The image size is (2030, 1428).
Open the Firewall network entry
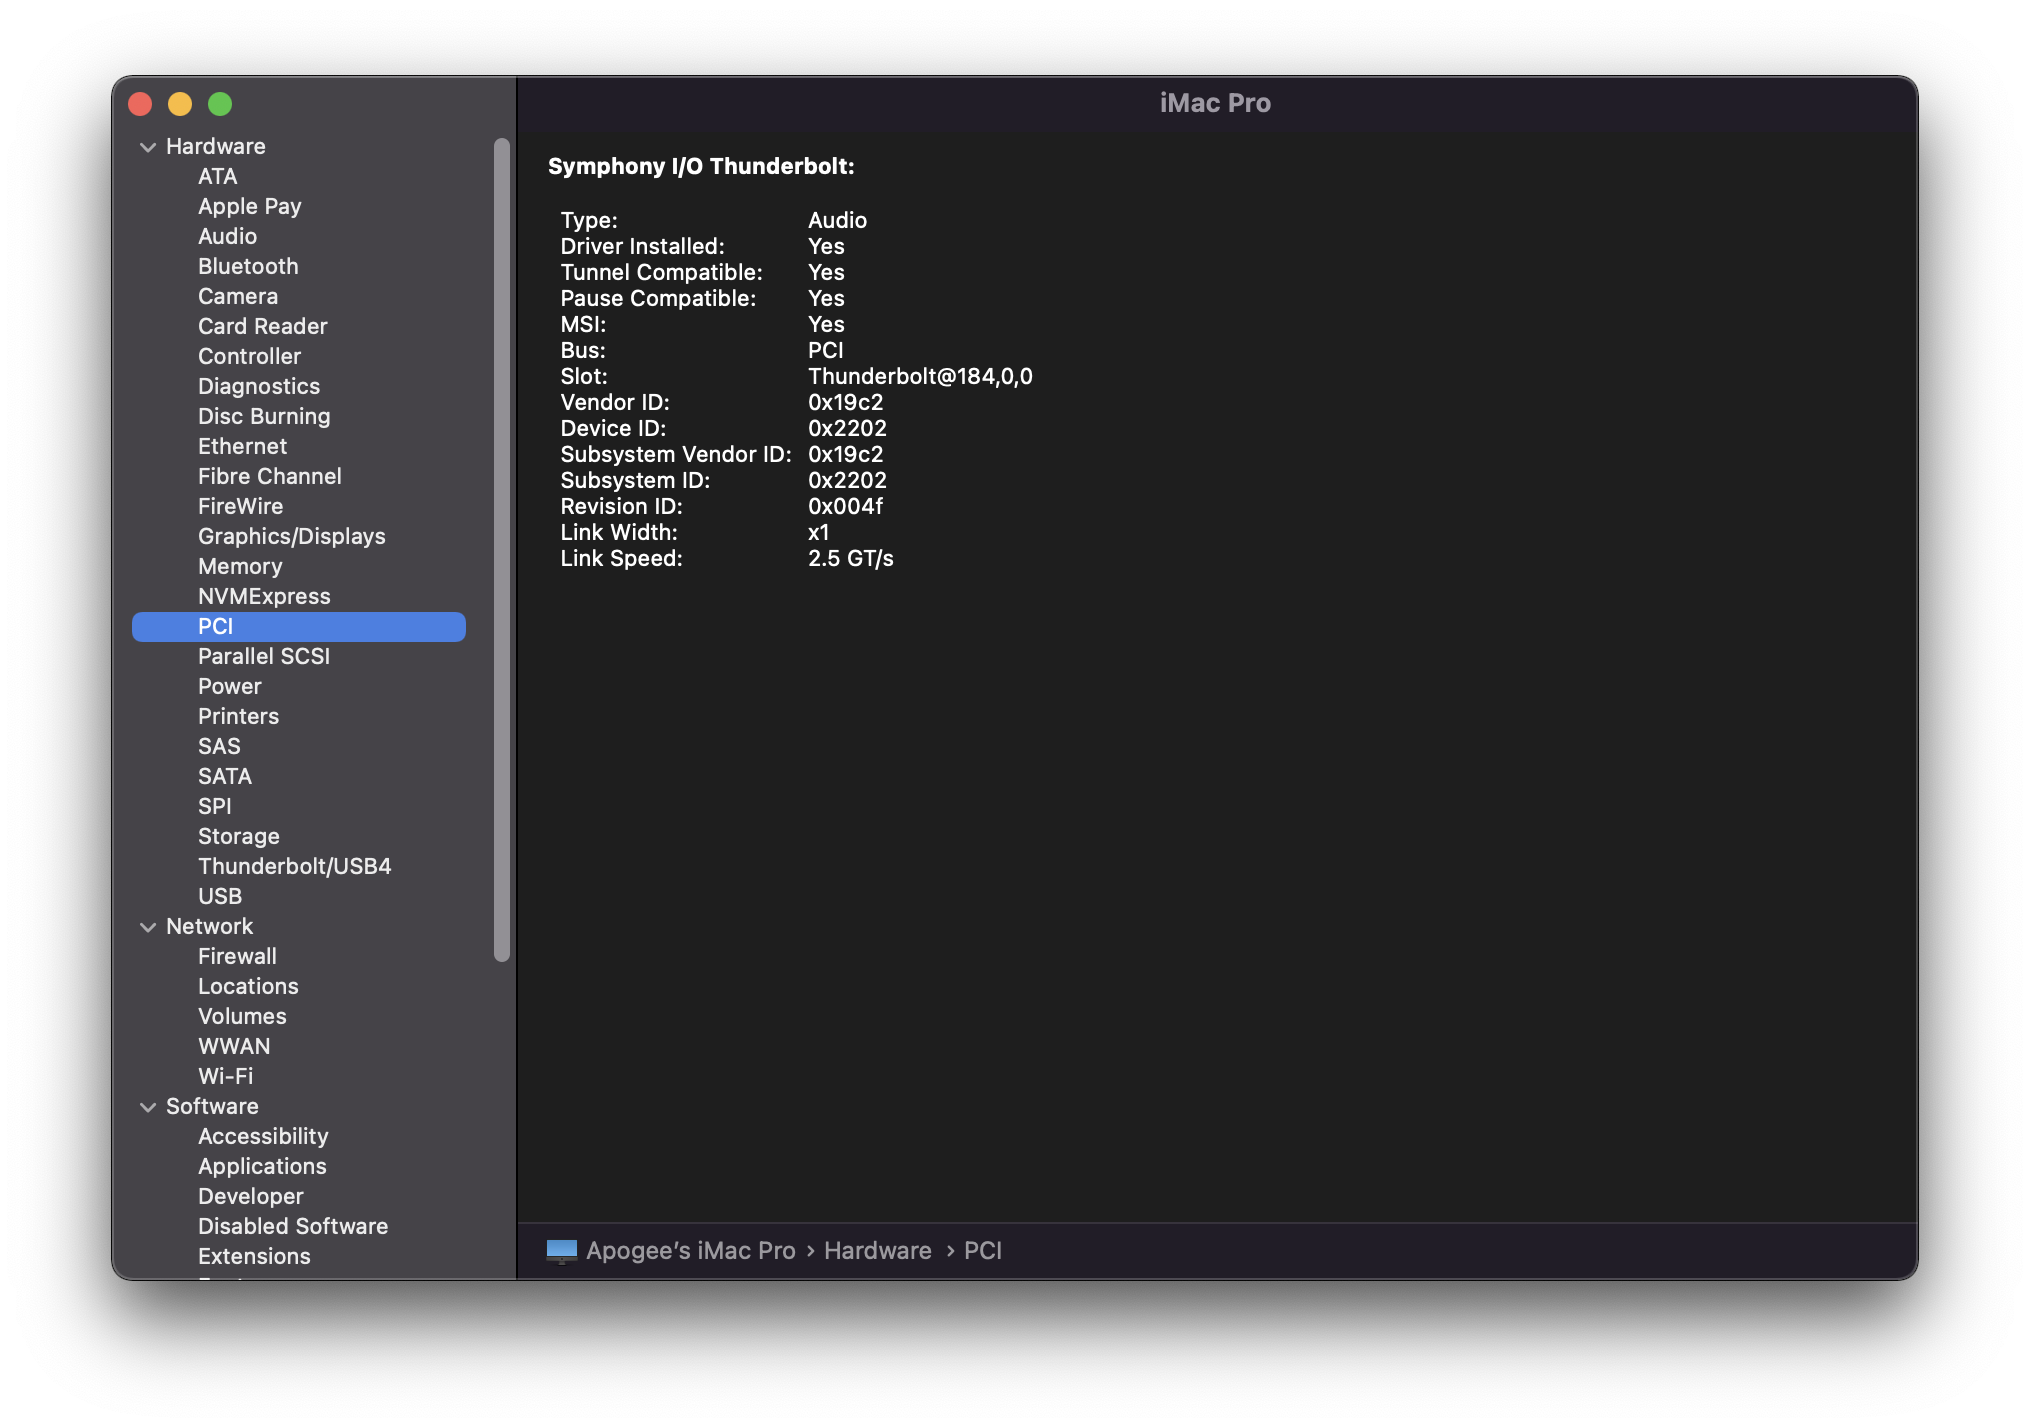(x=237, y=957)
